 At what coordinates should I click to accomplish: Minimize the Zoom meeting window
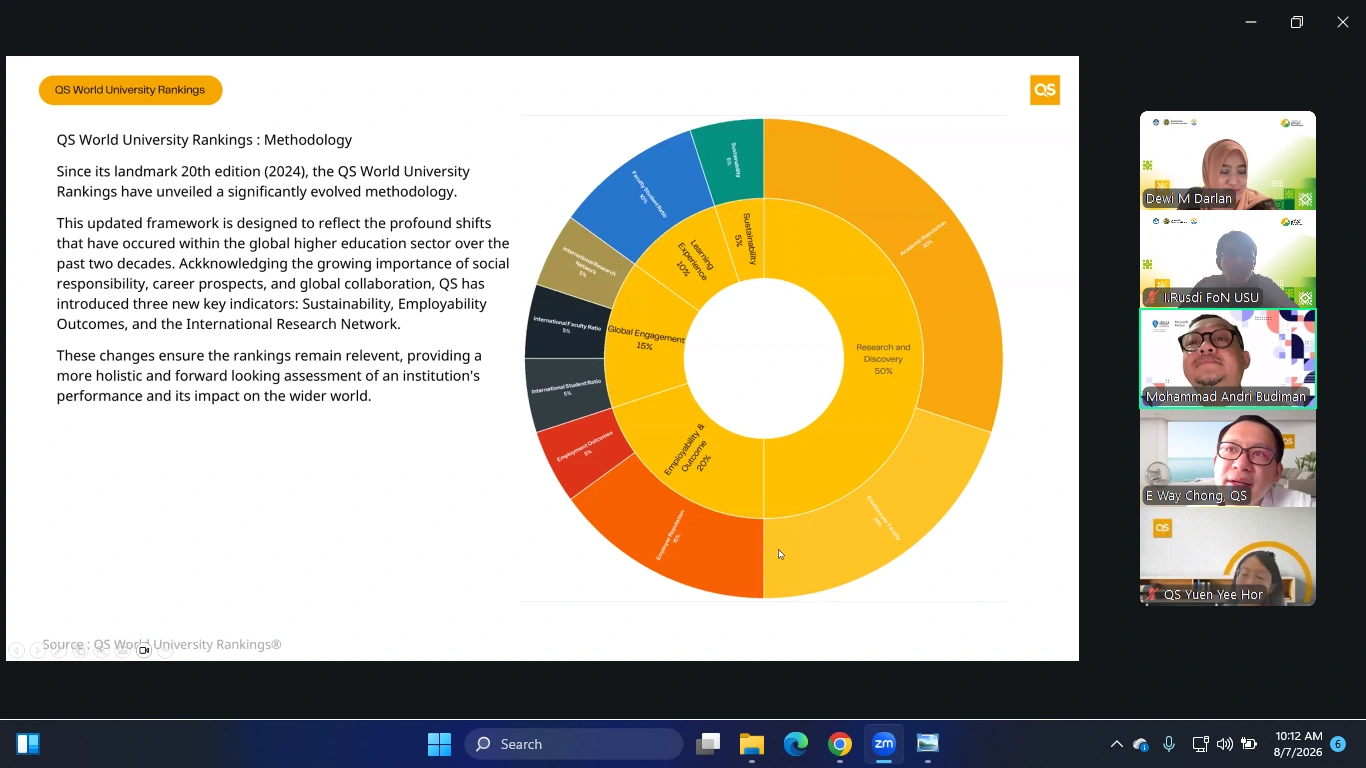point(1251,22)
